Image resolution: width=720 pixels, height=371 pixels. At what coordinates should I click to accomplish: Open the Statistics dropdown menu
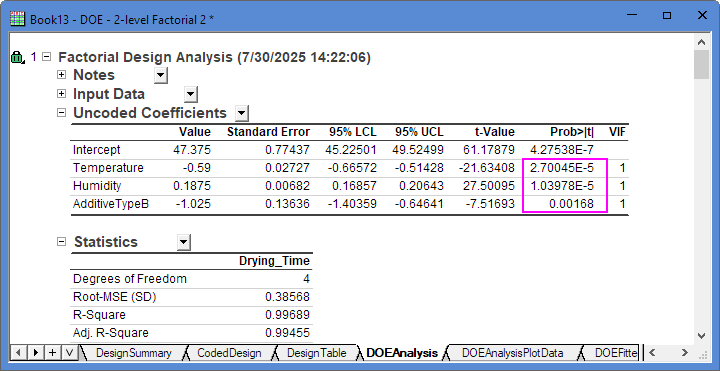pos(184,242)
